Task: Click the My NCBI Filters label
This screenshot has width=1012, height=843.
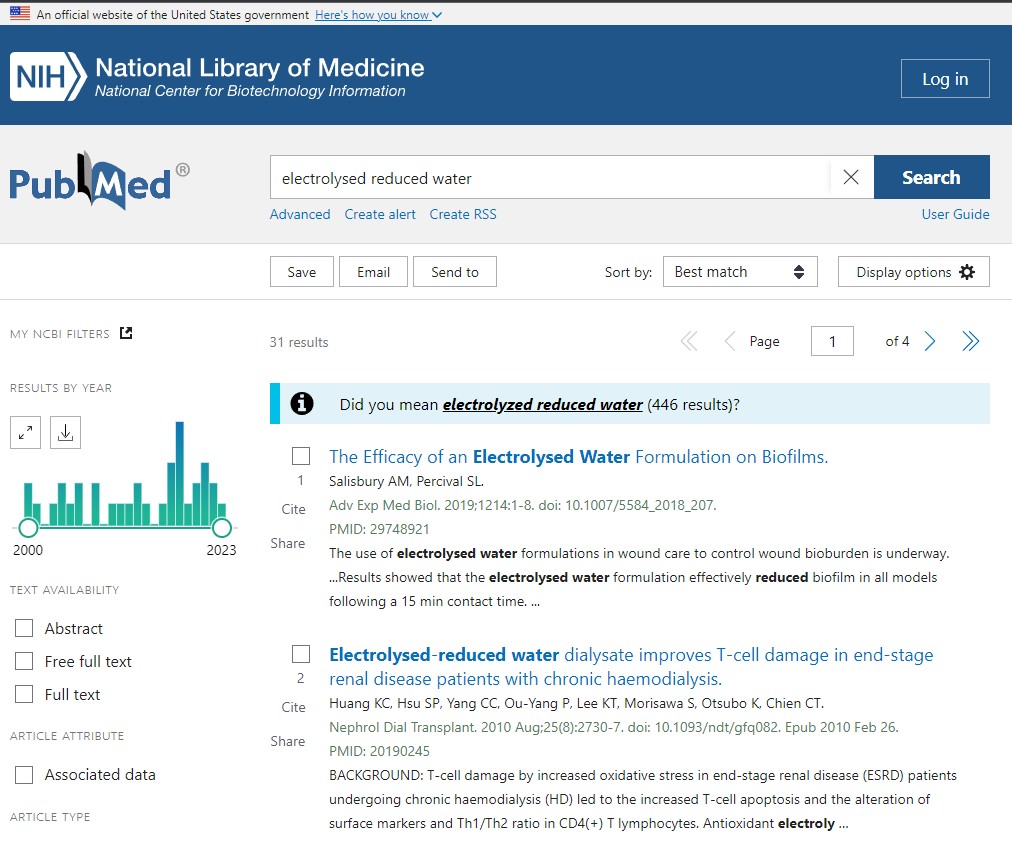Action: click(59, 334)
